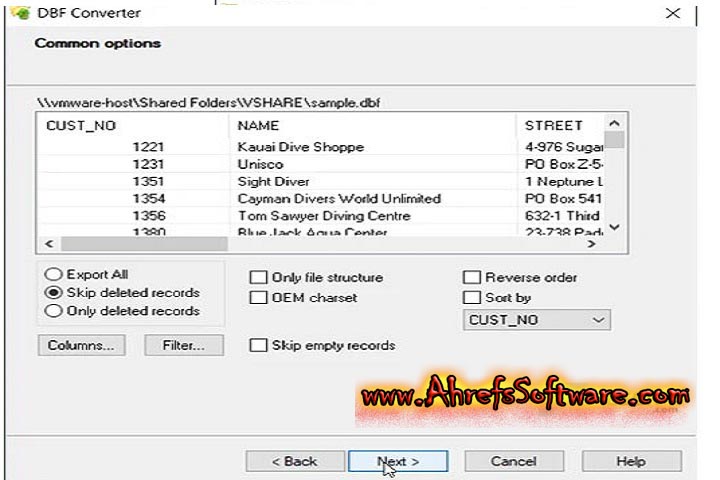Click the horizontal scroll right arrow
720x480 pixels.
tap(591, 244)
